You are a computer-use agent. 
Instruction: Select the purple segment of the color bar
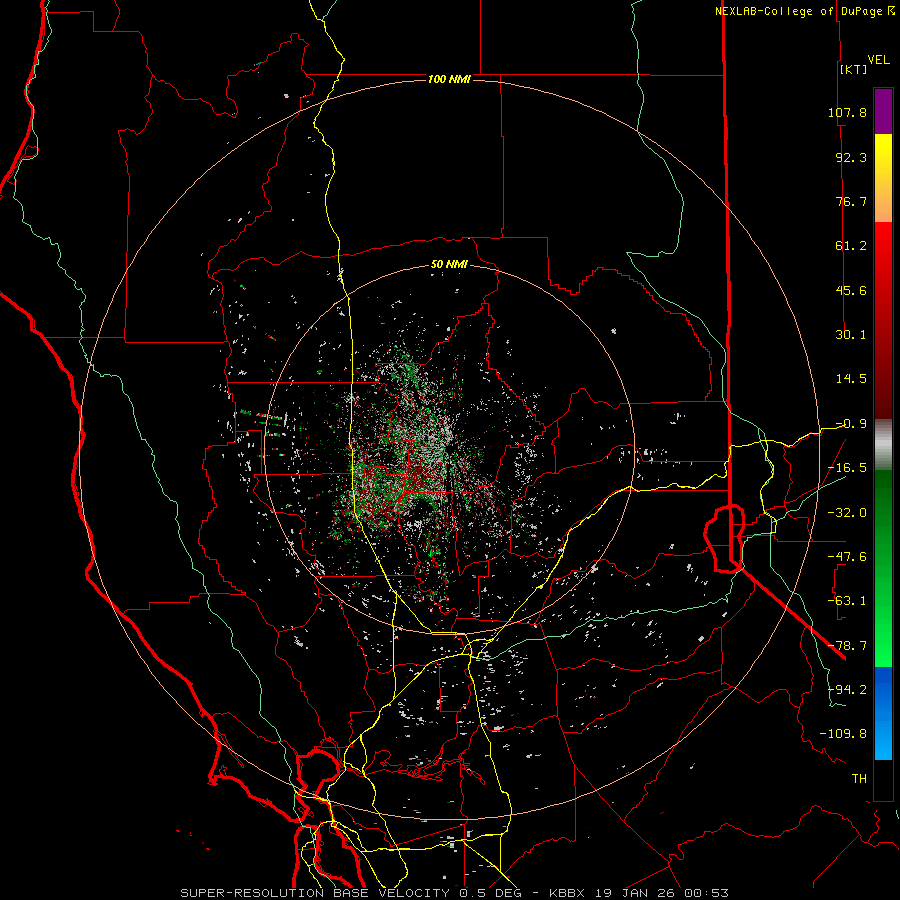[x=883, y=111]
